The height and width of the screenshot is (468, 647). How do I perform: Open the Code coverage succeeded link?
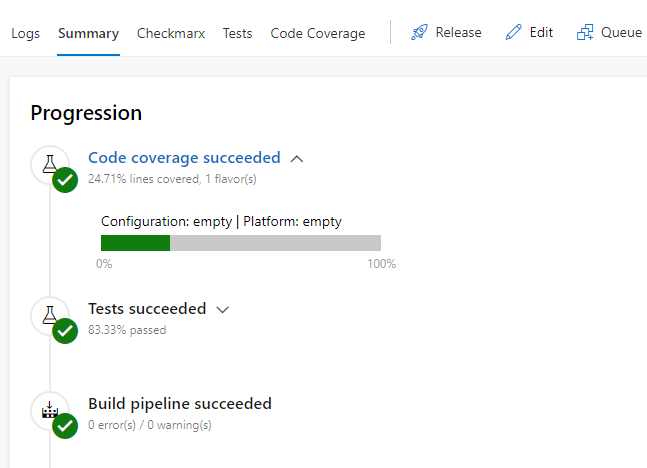click(x=184, y=158)
